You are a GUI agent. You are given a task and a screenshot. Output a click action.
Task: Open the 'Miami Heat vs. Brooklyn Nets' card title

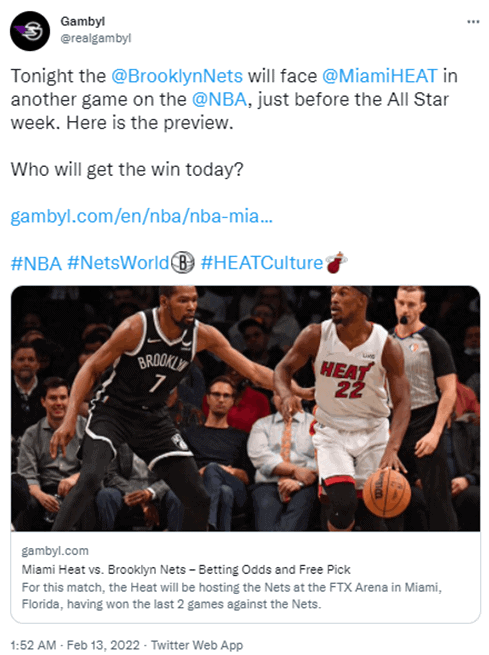pyautogui.click(x=186, y=569)
